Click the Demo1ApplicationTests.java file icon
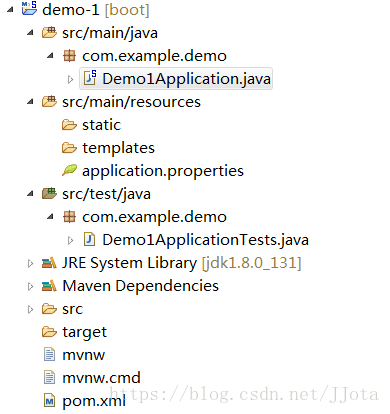The width and height of the screenshot is (390, 414). click(x=89, y=240)
